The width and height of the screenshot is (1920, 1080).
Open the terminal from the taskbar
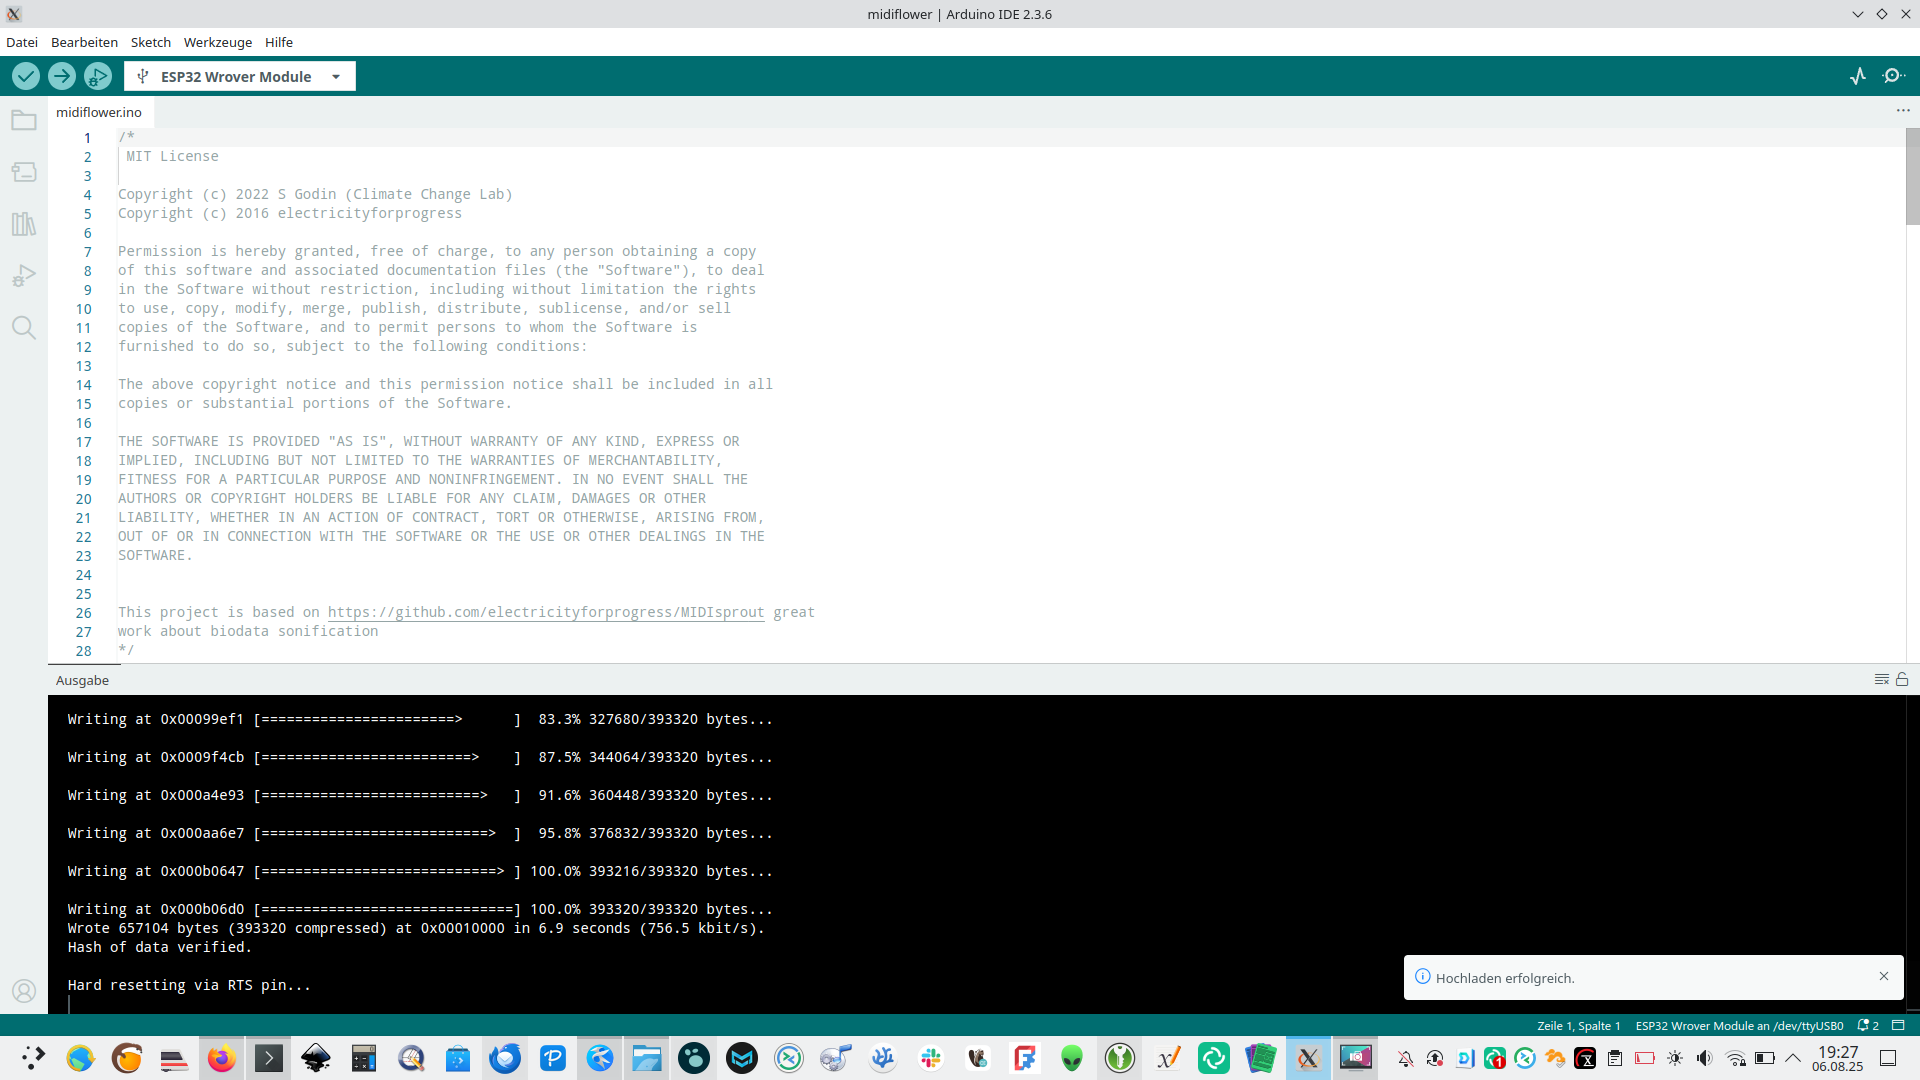pyautogui.click(x=269, y=1058)
